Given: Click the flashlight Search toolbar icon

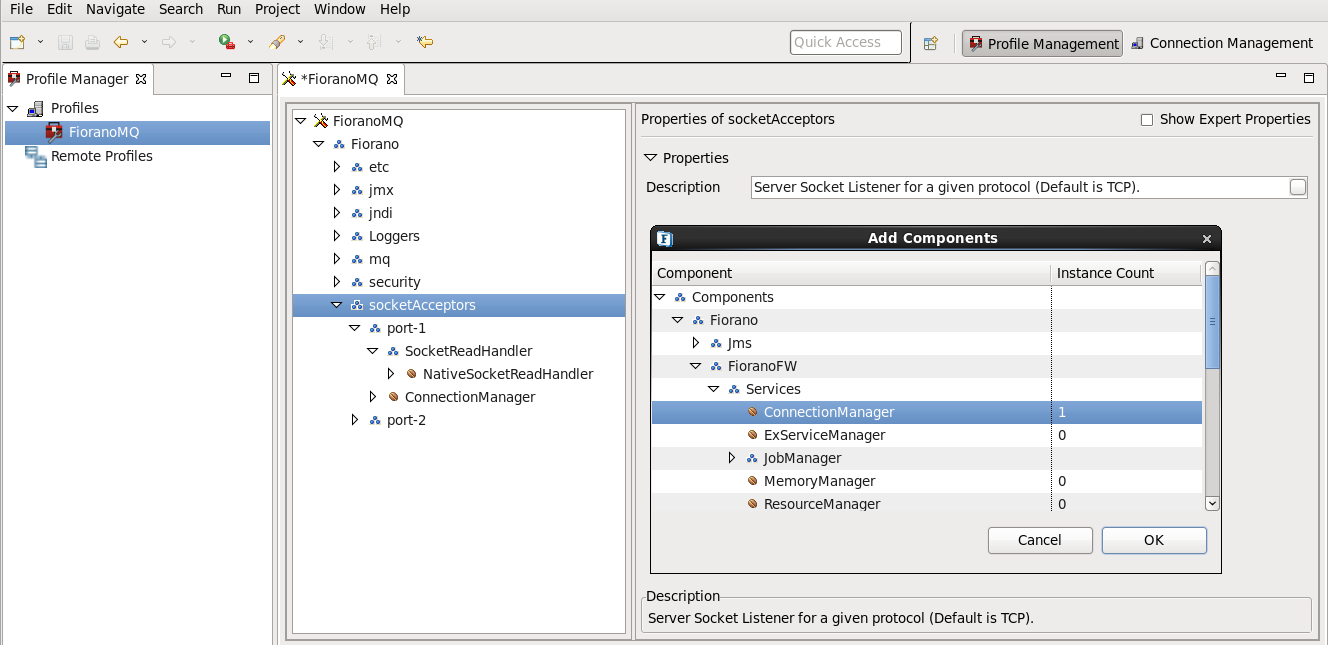Looking at the screenshot, I should 277,42.
